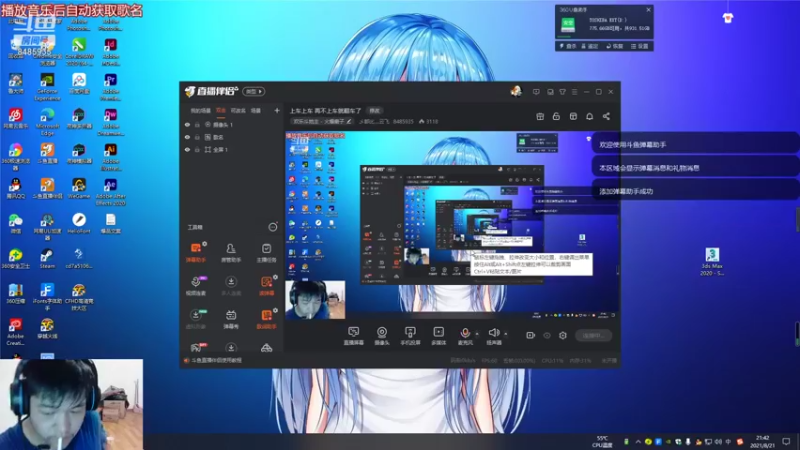Open the 弹幕助手 tool in toolbox
800x450 pixels.
pyautogui.click(x=196, y=253)
